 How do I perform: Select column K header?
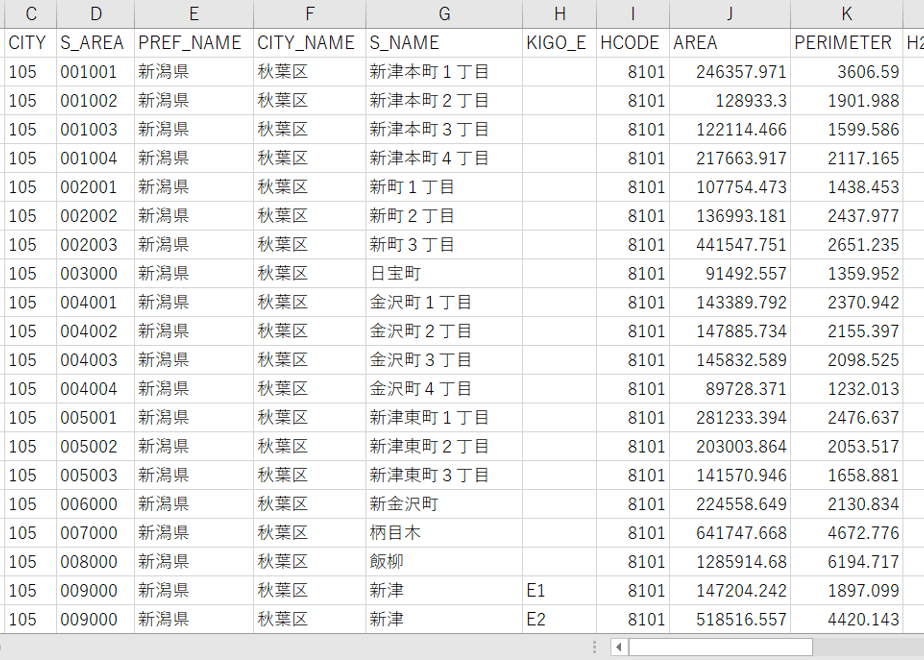846,14
